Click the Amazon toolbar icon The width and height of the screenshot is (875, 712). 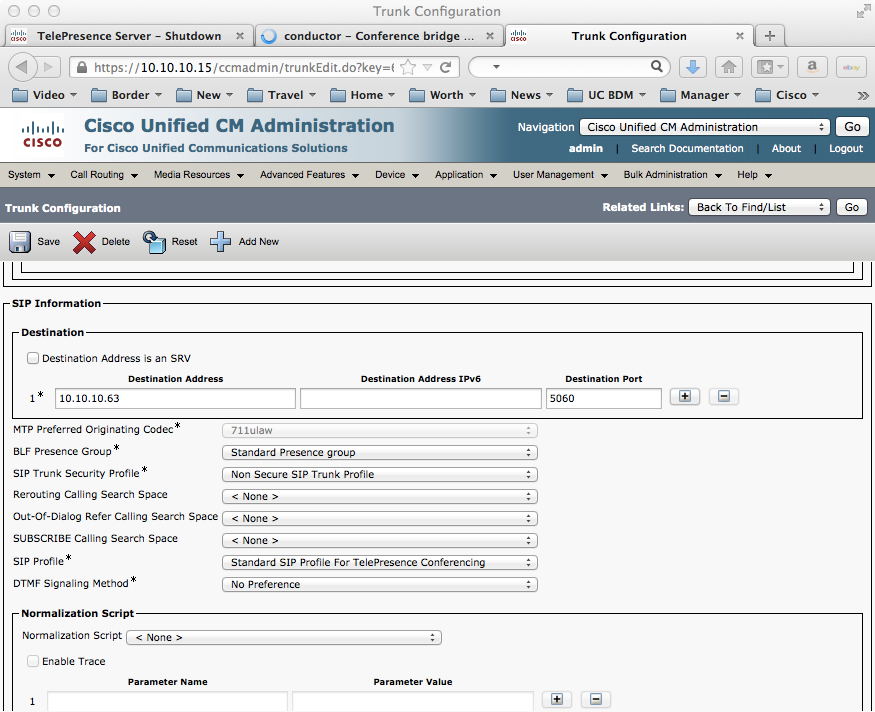[x=812, y=68]
